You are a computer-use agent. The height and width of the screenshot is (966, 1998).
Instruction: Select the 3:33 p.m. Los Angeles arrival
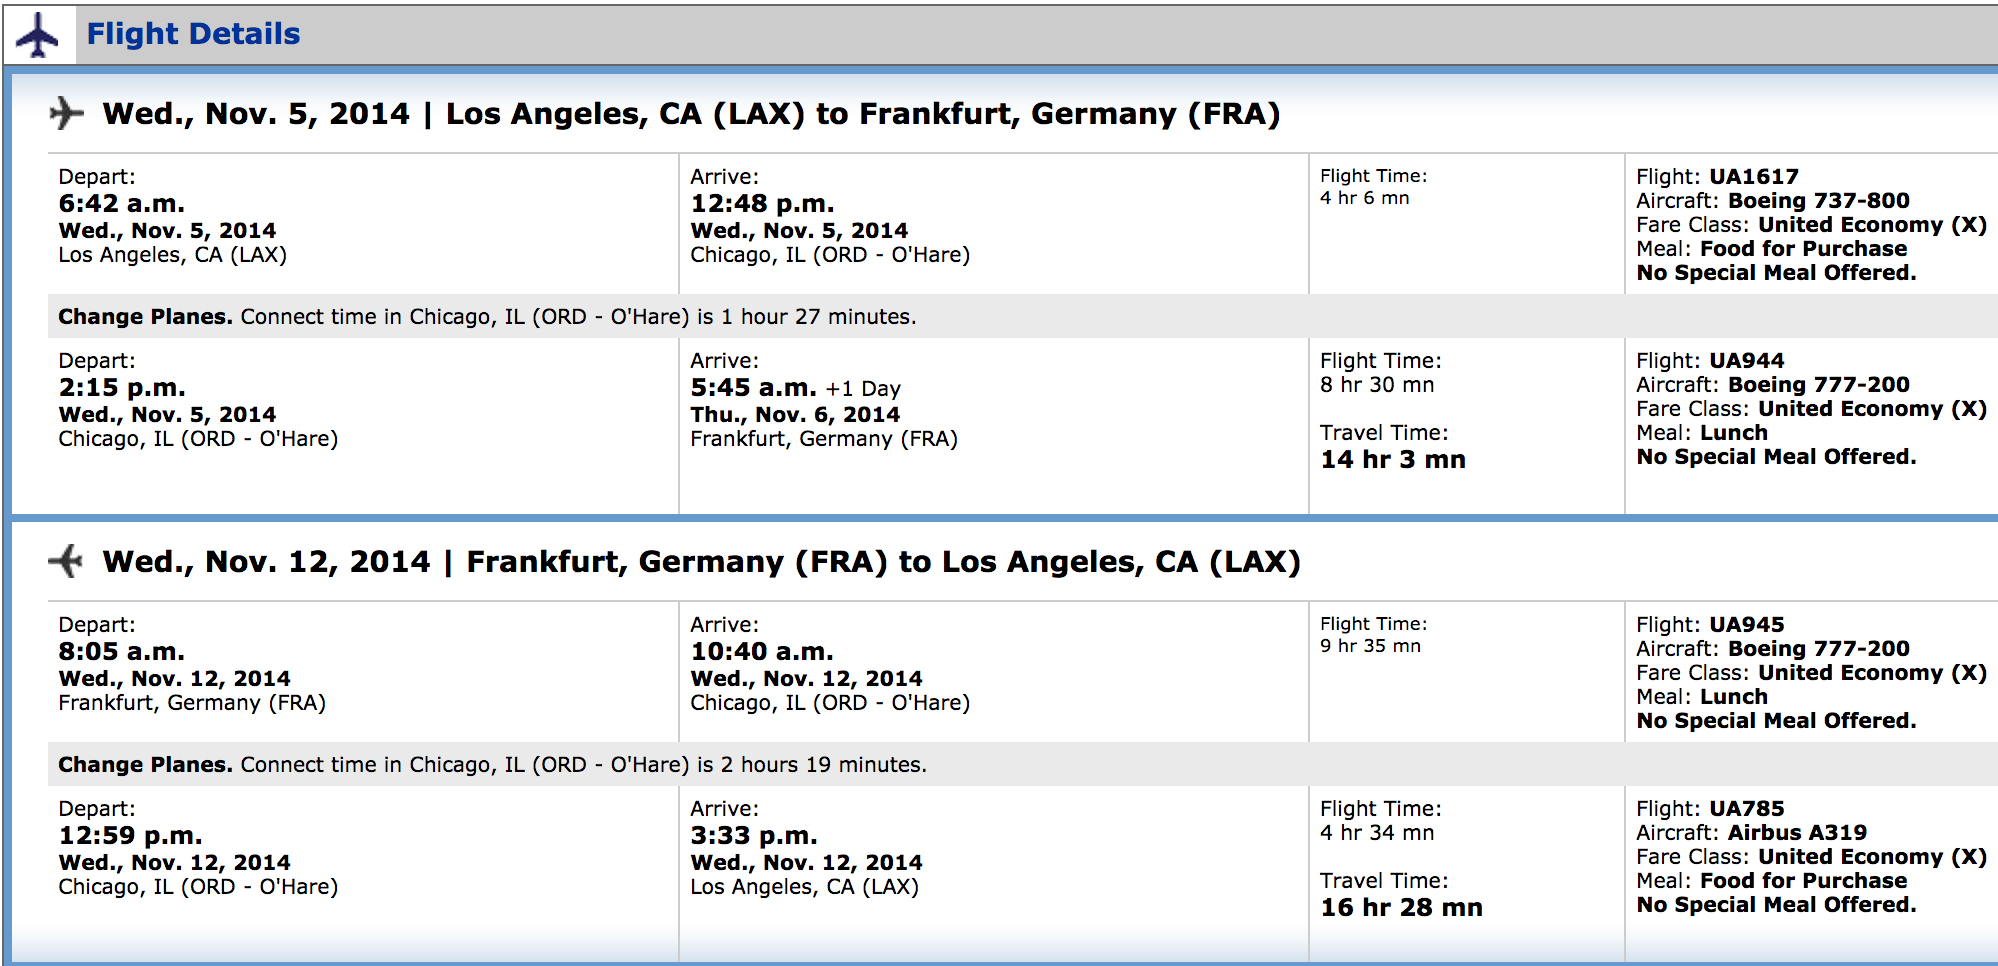point(754,836)
